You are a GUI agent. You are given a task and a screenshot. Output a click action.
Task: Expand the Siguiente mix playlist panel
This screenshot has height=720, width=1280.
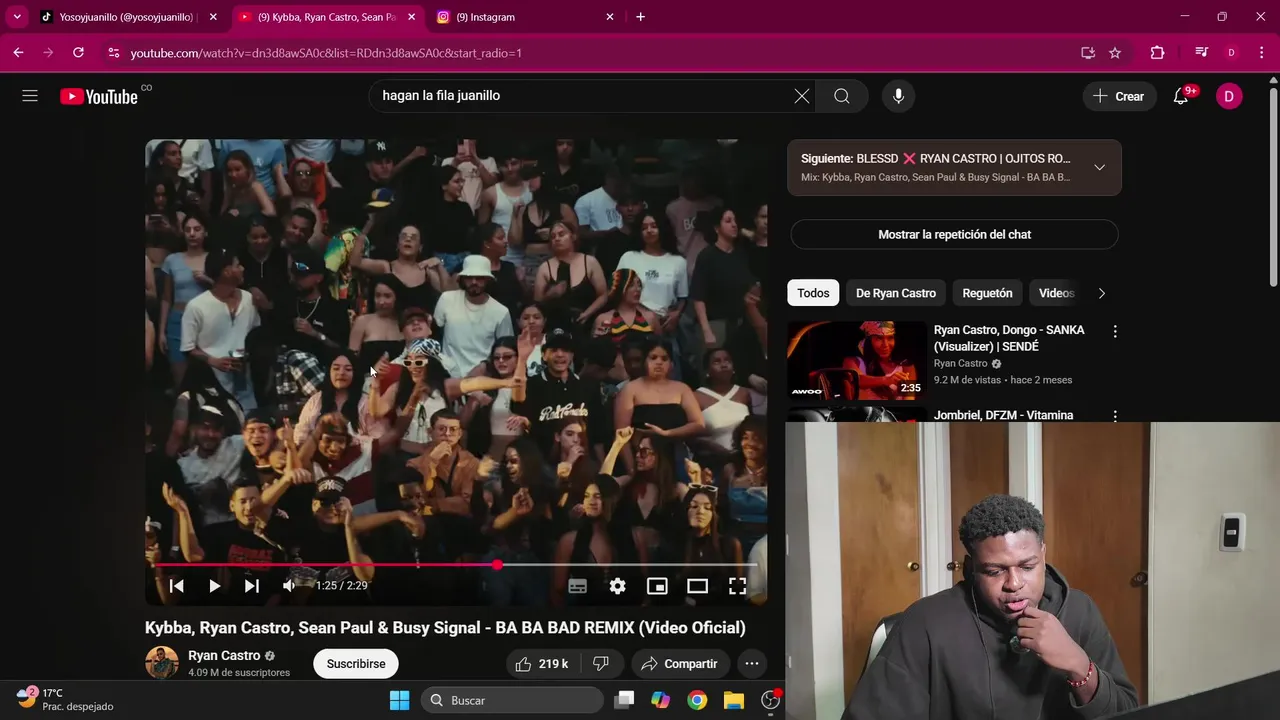tap(1099, 167)
